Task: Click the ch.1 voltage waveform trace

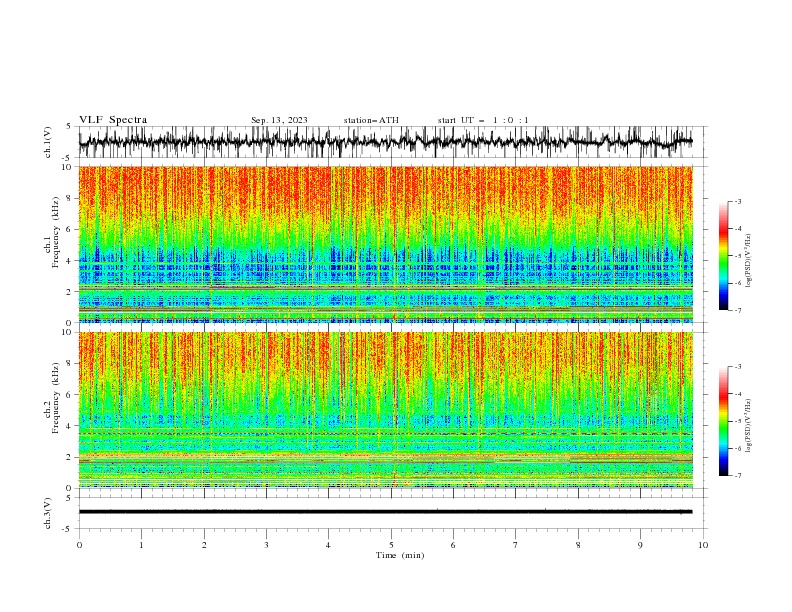Action: (385, 142)
